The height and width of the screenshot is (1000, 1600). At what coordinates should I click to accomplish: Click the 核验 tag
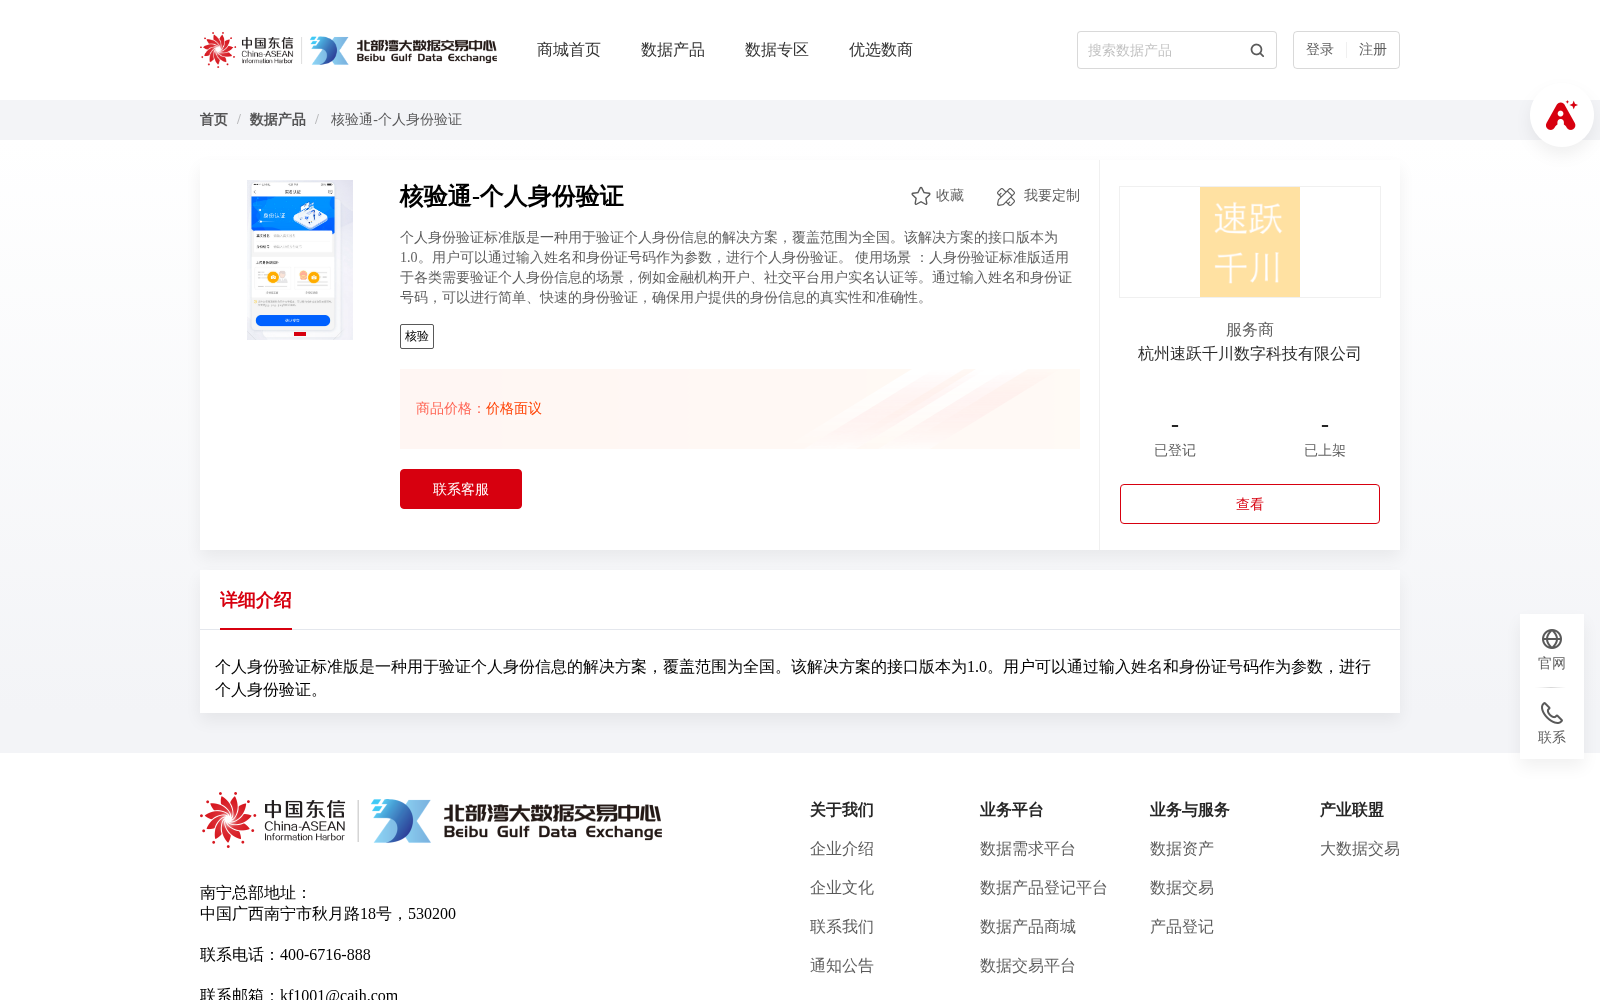coord(417,336)
